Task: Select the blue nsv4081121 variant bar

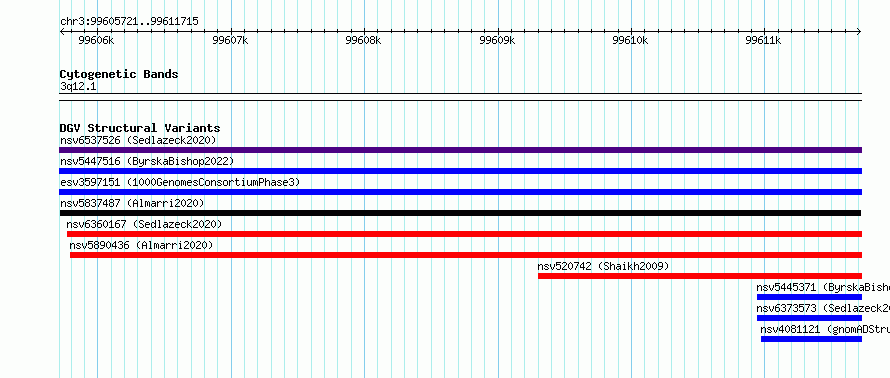Action: 812,339
